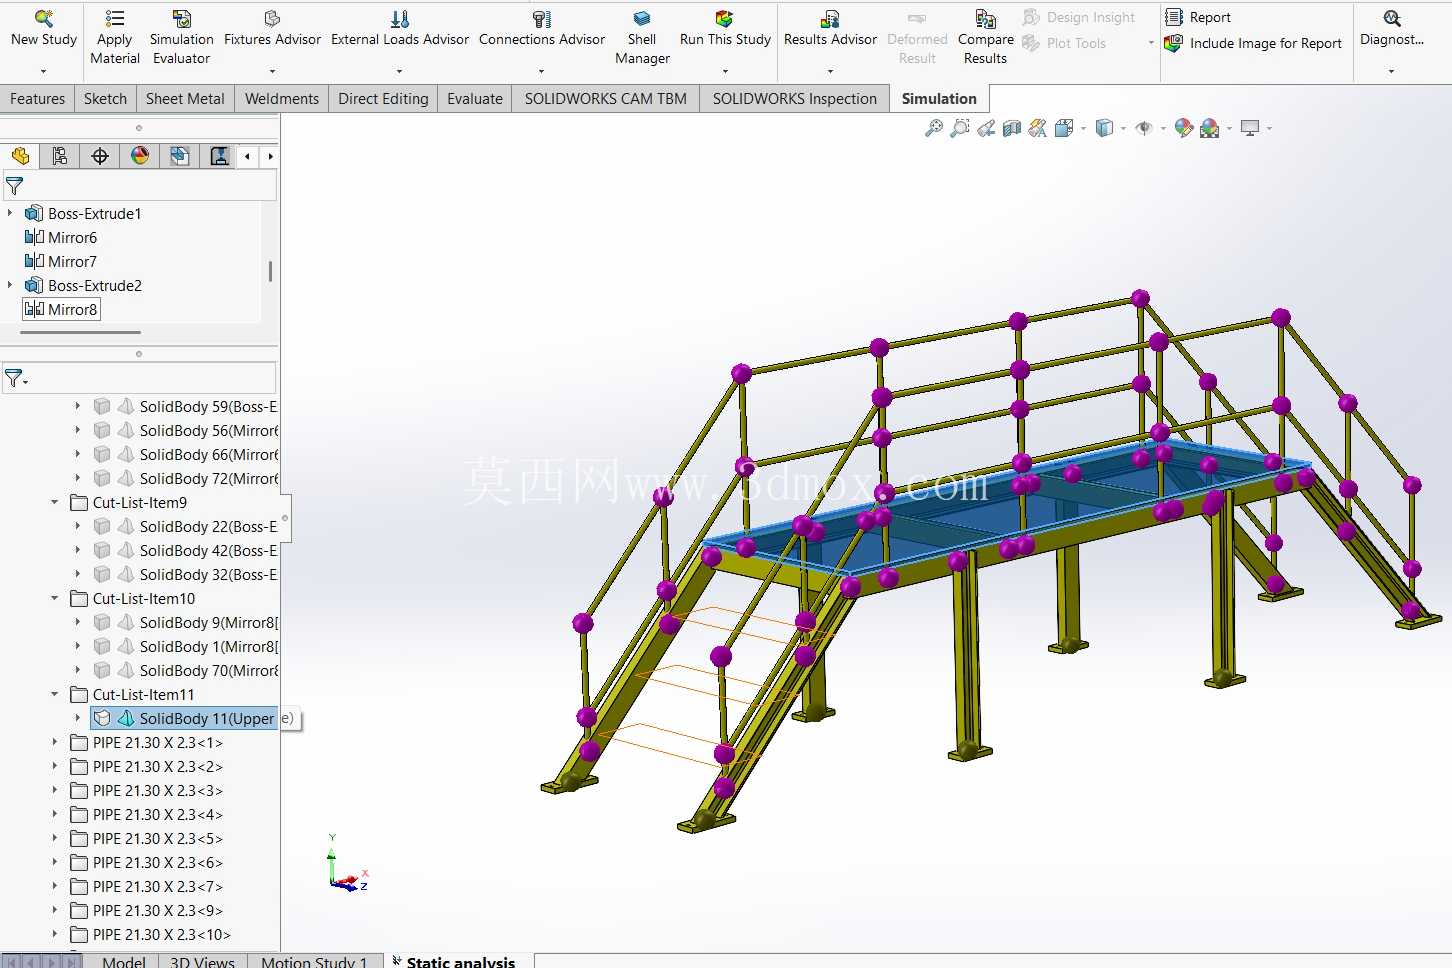1452x968 pixels.
Task: Click Dynamic Annotation Views icon
Action: pyautogui.click(x=1038, y=128)
